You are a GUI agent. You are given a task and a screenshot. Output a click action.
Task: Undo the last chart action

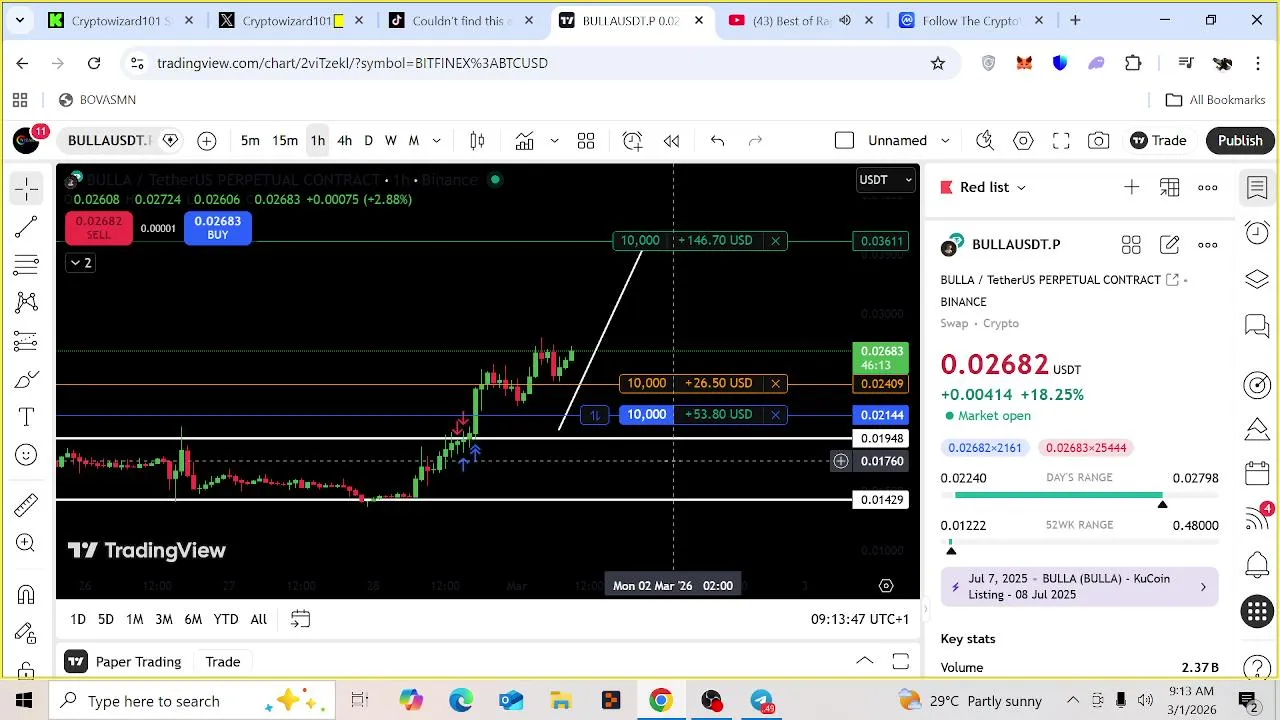click(x=717, y=141)
